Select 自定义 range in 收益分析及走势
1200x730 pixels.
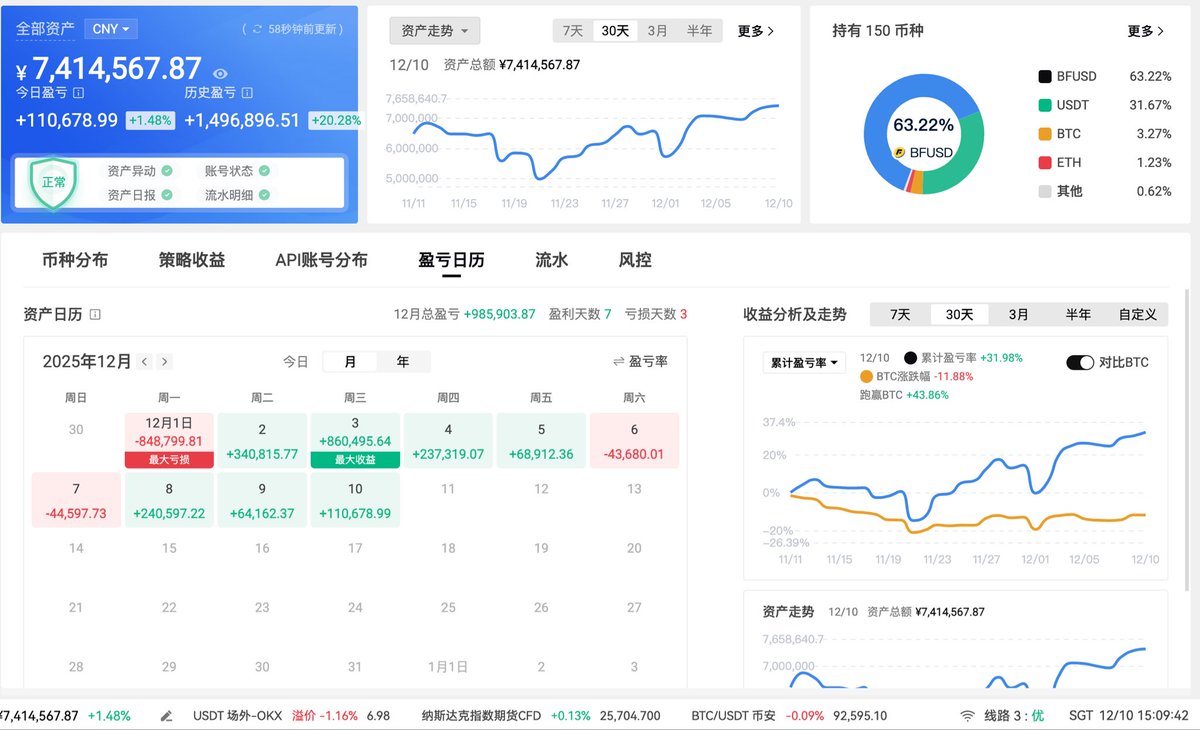[1138, 314]
